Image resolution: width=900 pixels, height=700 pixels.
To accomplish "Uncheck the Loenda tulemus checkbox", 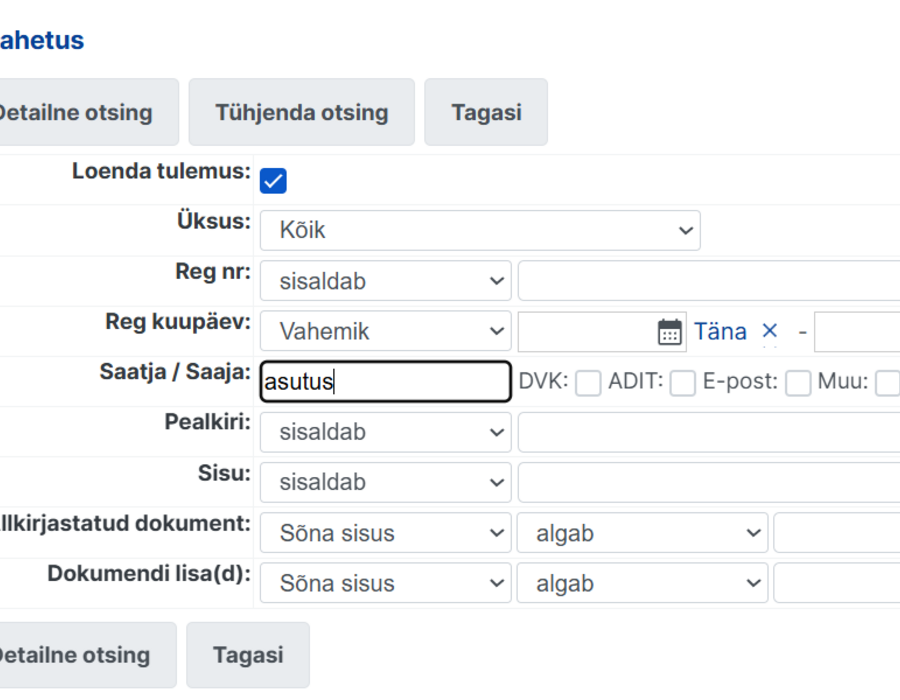I will pos(273,181).
